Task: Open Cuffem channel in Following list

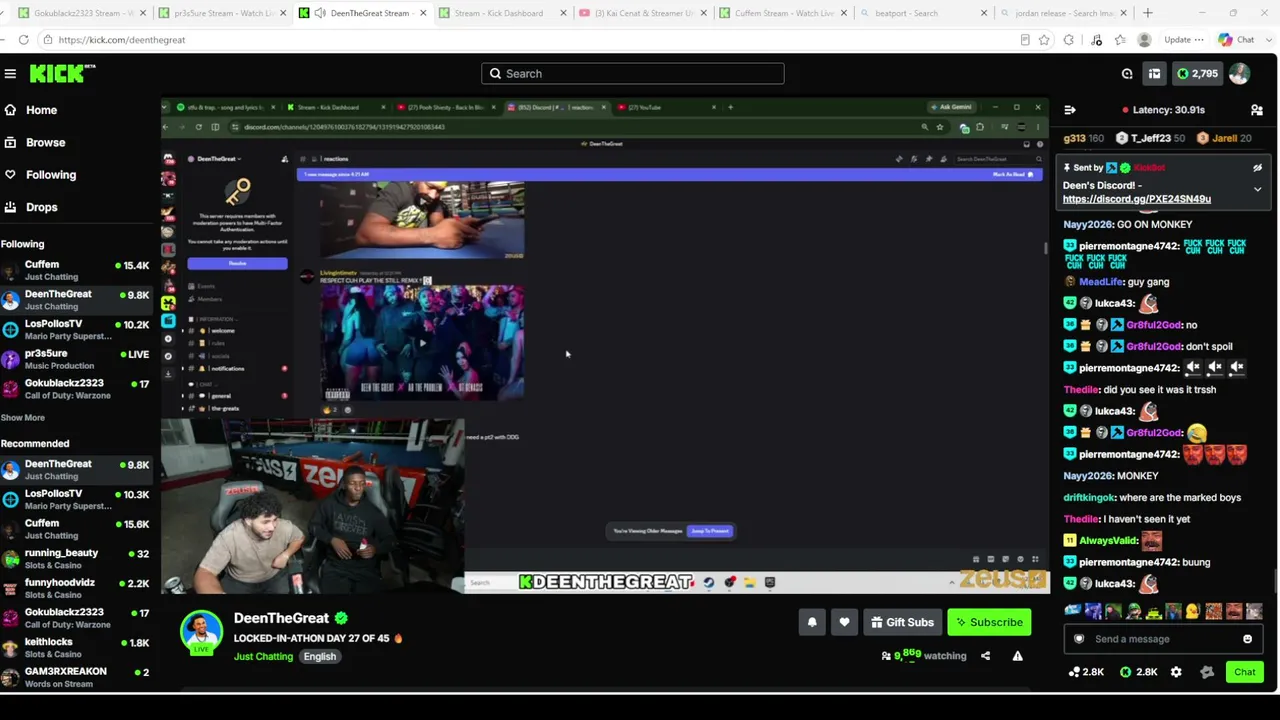Action: [76, 270]
